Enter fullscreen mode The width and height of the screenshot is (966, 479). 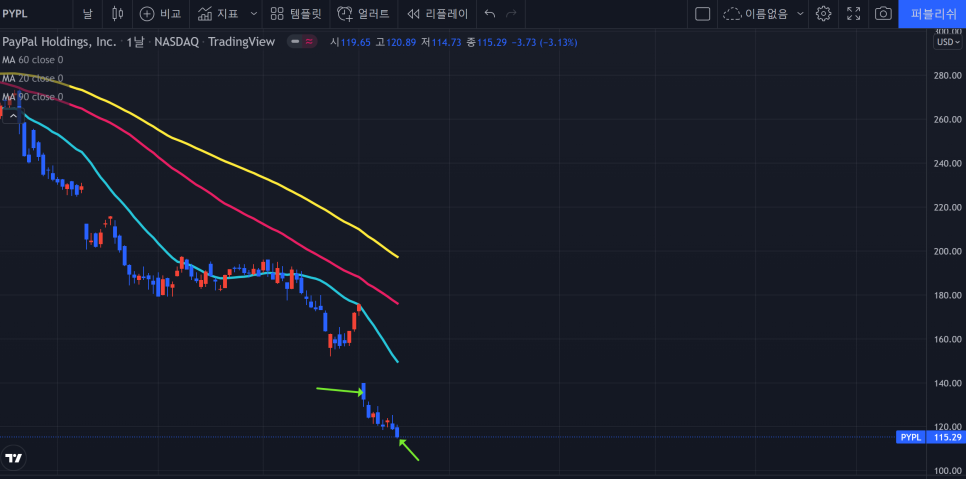point(853,14)
